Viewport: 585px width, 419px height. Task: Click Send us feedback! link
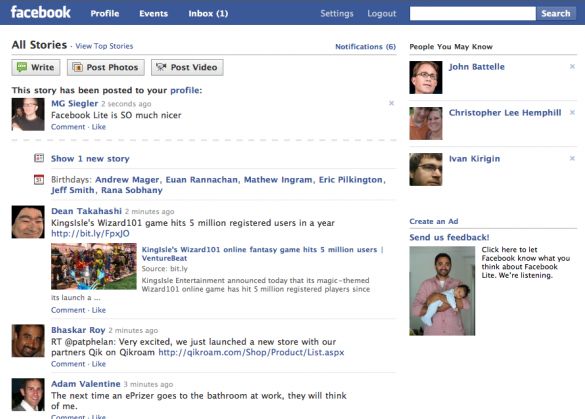coord(449,237)
